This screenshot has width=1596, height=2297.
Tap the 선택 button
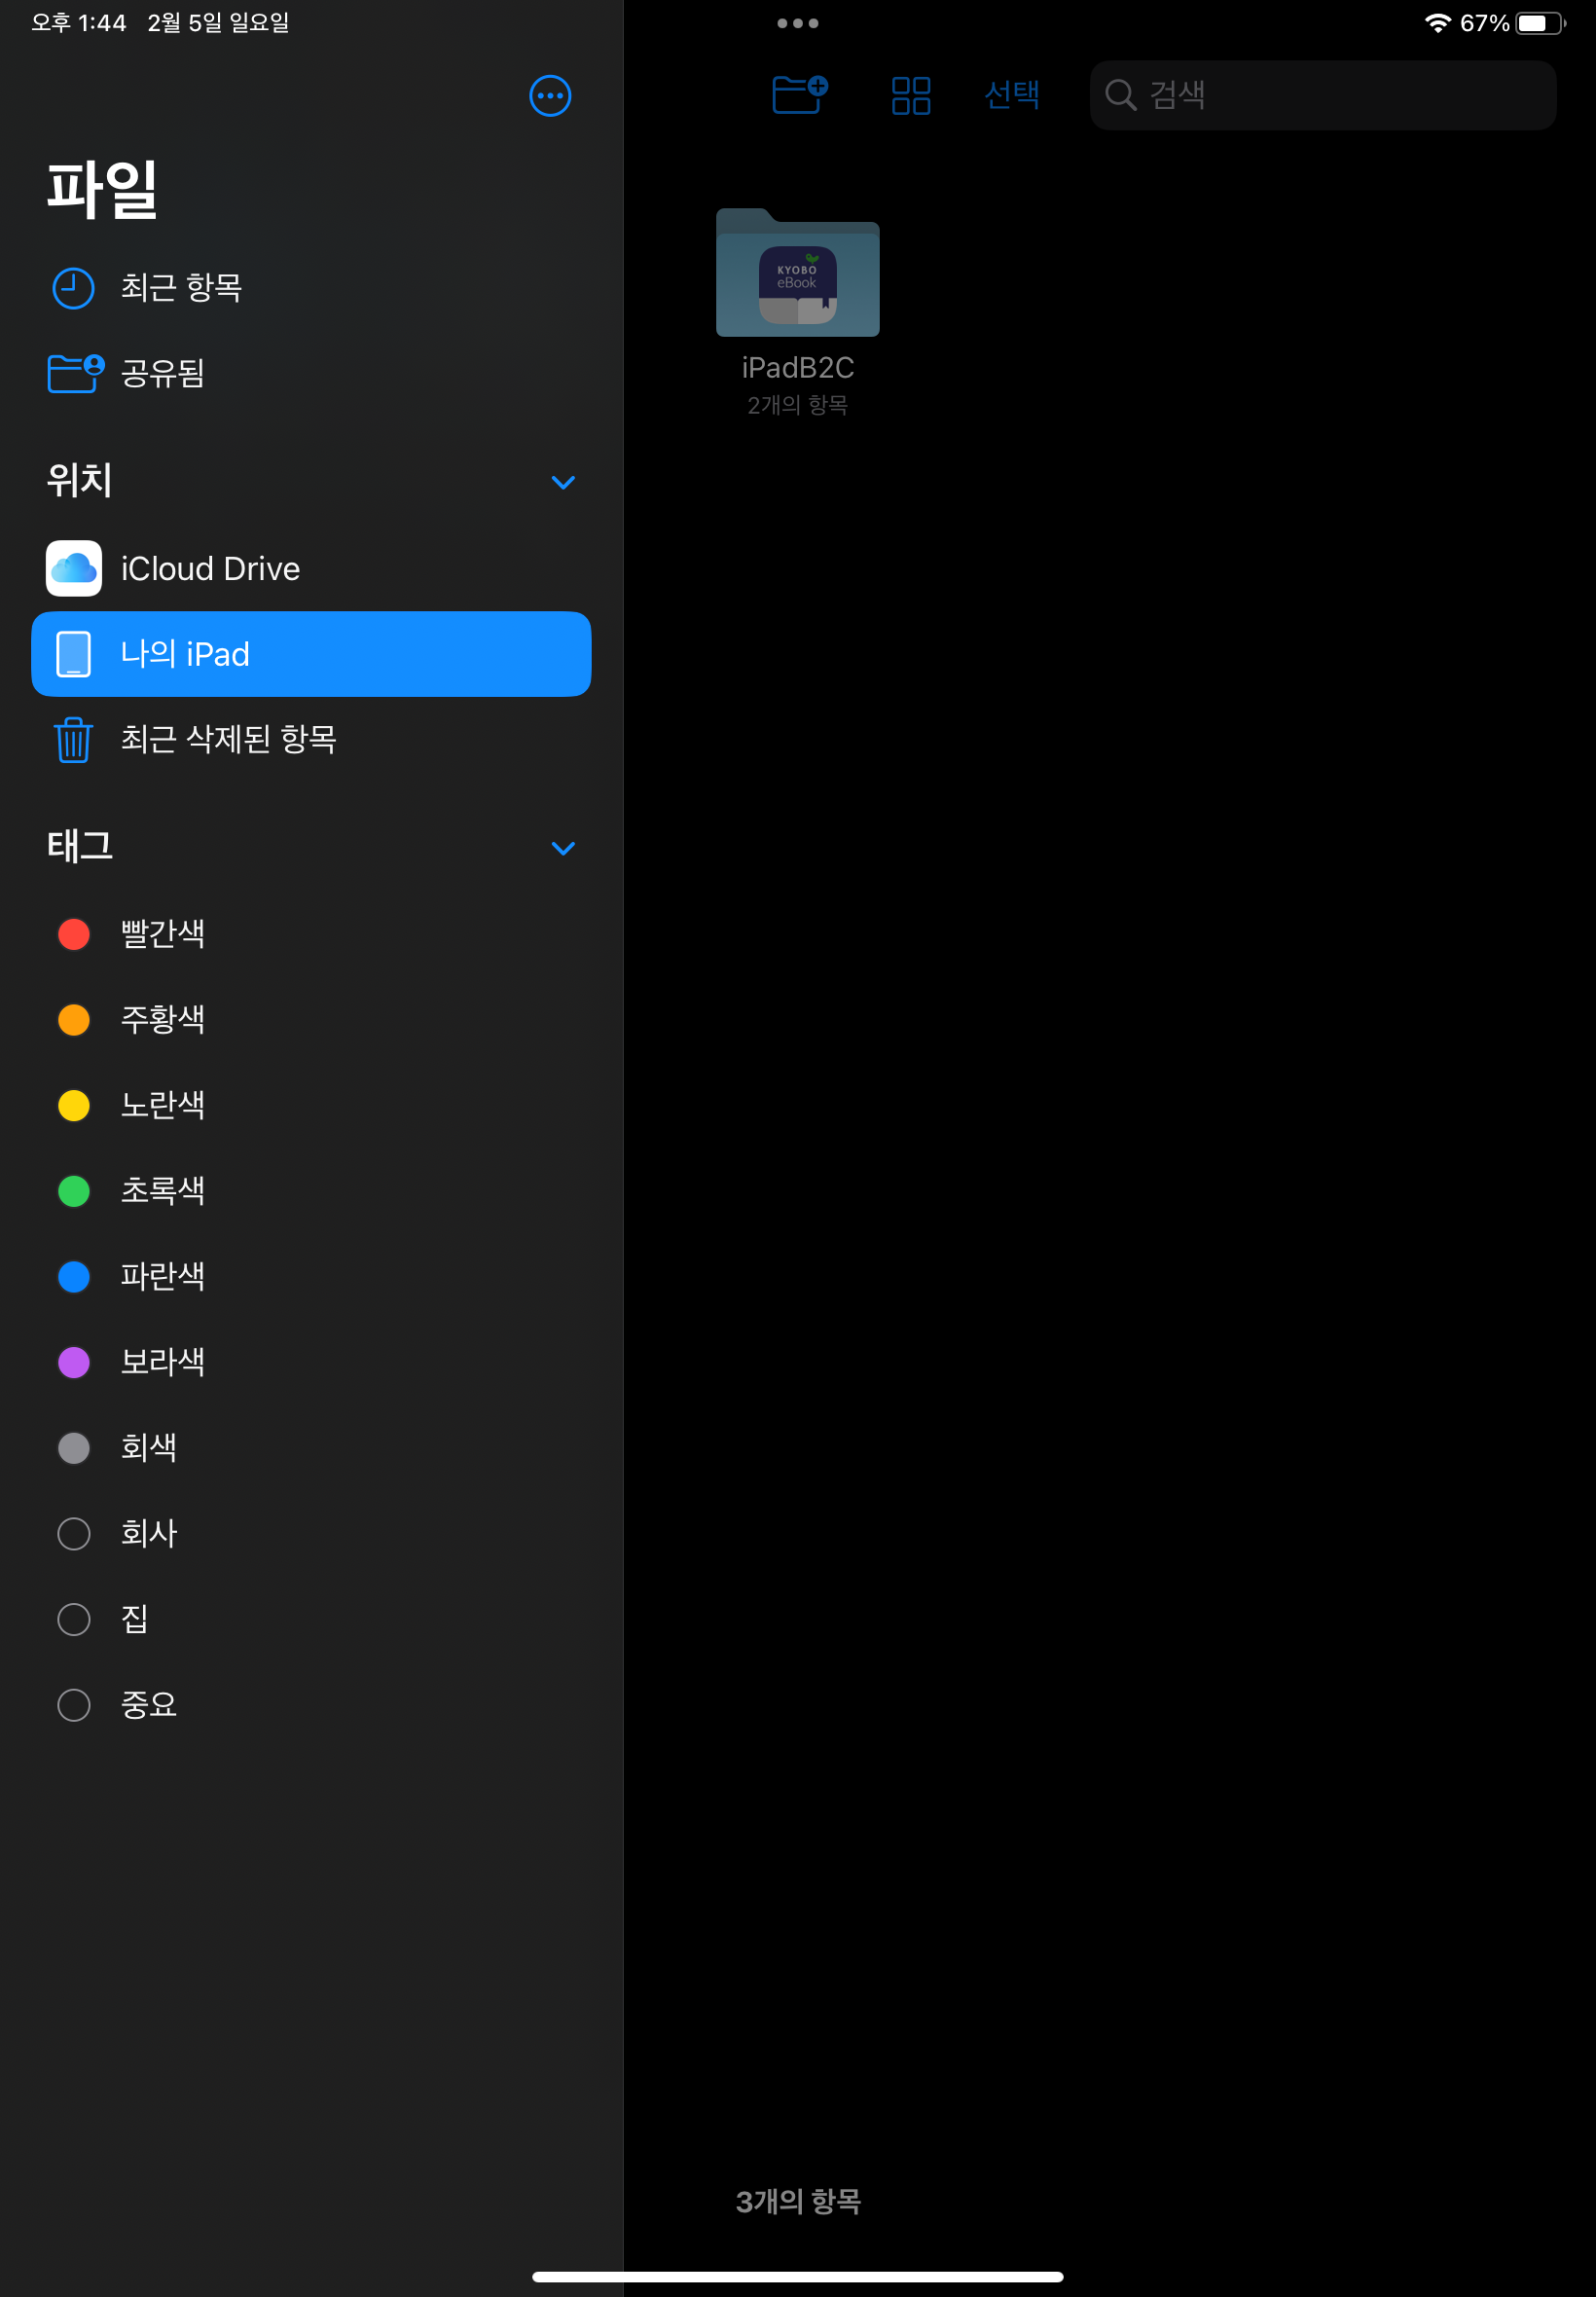point(1011,95)
